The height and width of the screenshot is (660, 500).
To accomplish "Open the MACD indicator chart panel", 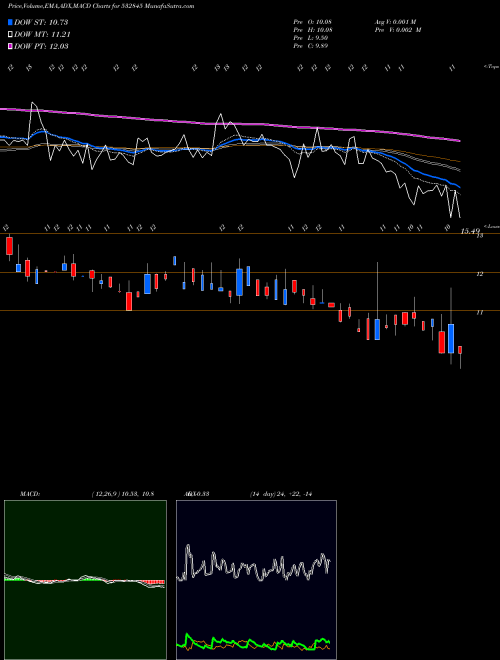I will pyautogui.click(x=85, y=580).
